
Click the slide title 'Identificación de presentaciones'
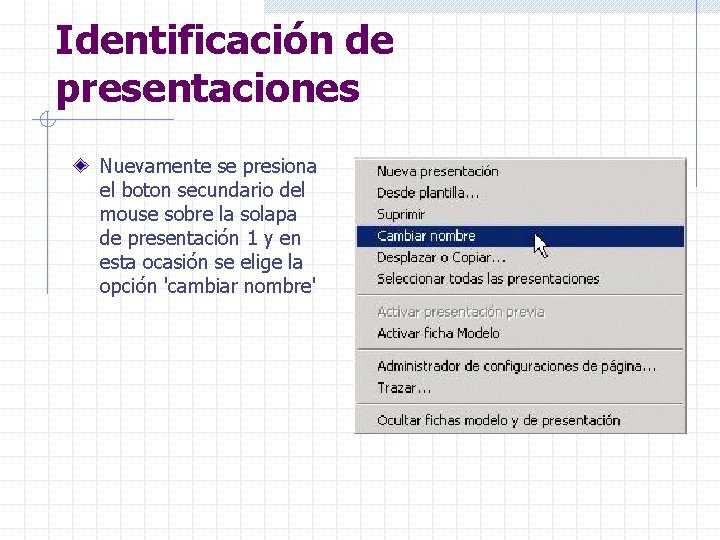point(225,64)
